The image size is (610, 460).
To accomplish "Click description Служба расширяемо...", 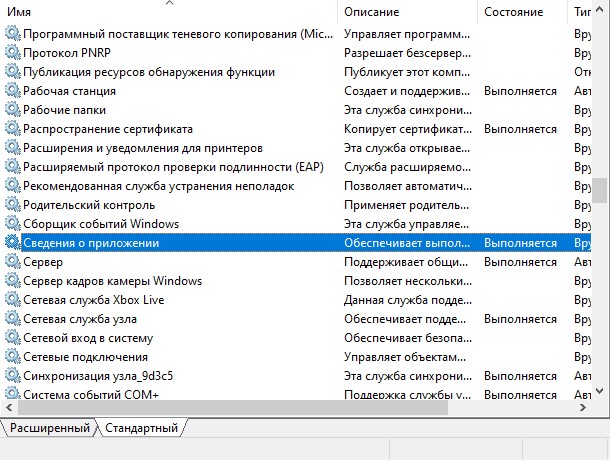I will (x=407, y=167).
